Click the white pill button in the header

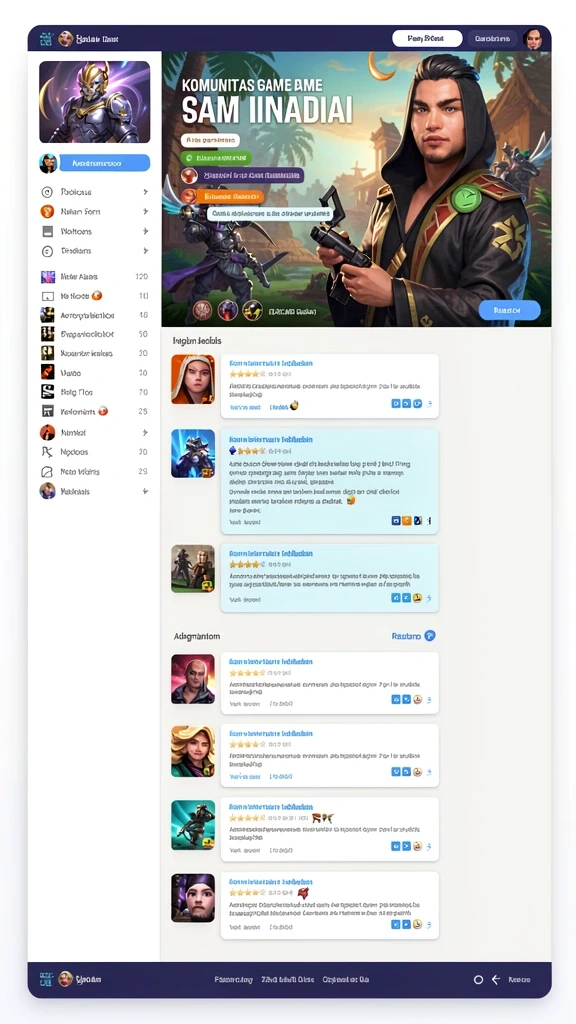coord(427,39)
